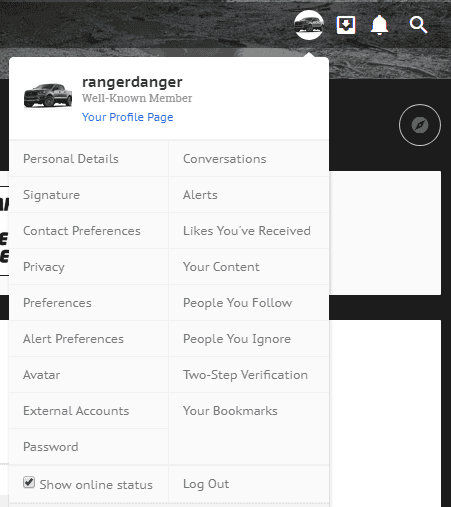Select Personal Details menu entry
Screen dimensions: 451x507
point(89,159)
